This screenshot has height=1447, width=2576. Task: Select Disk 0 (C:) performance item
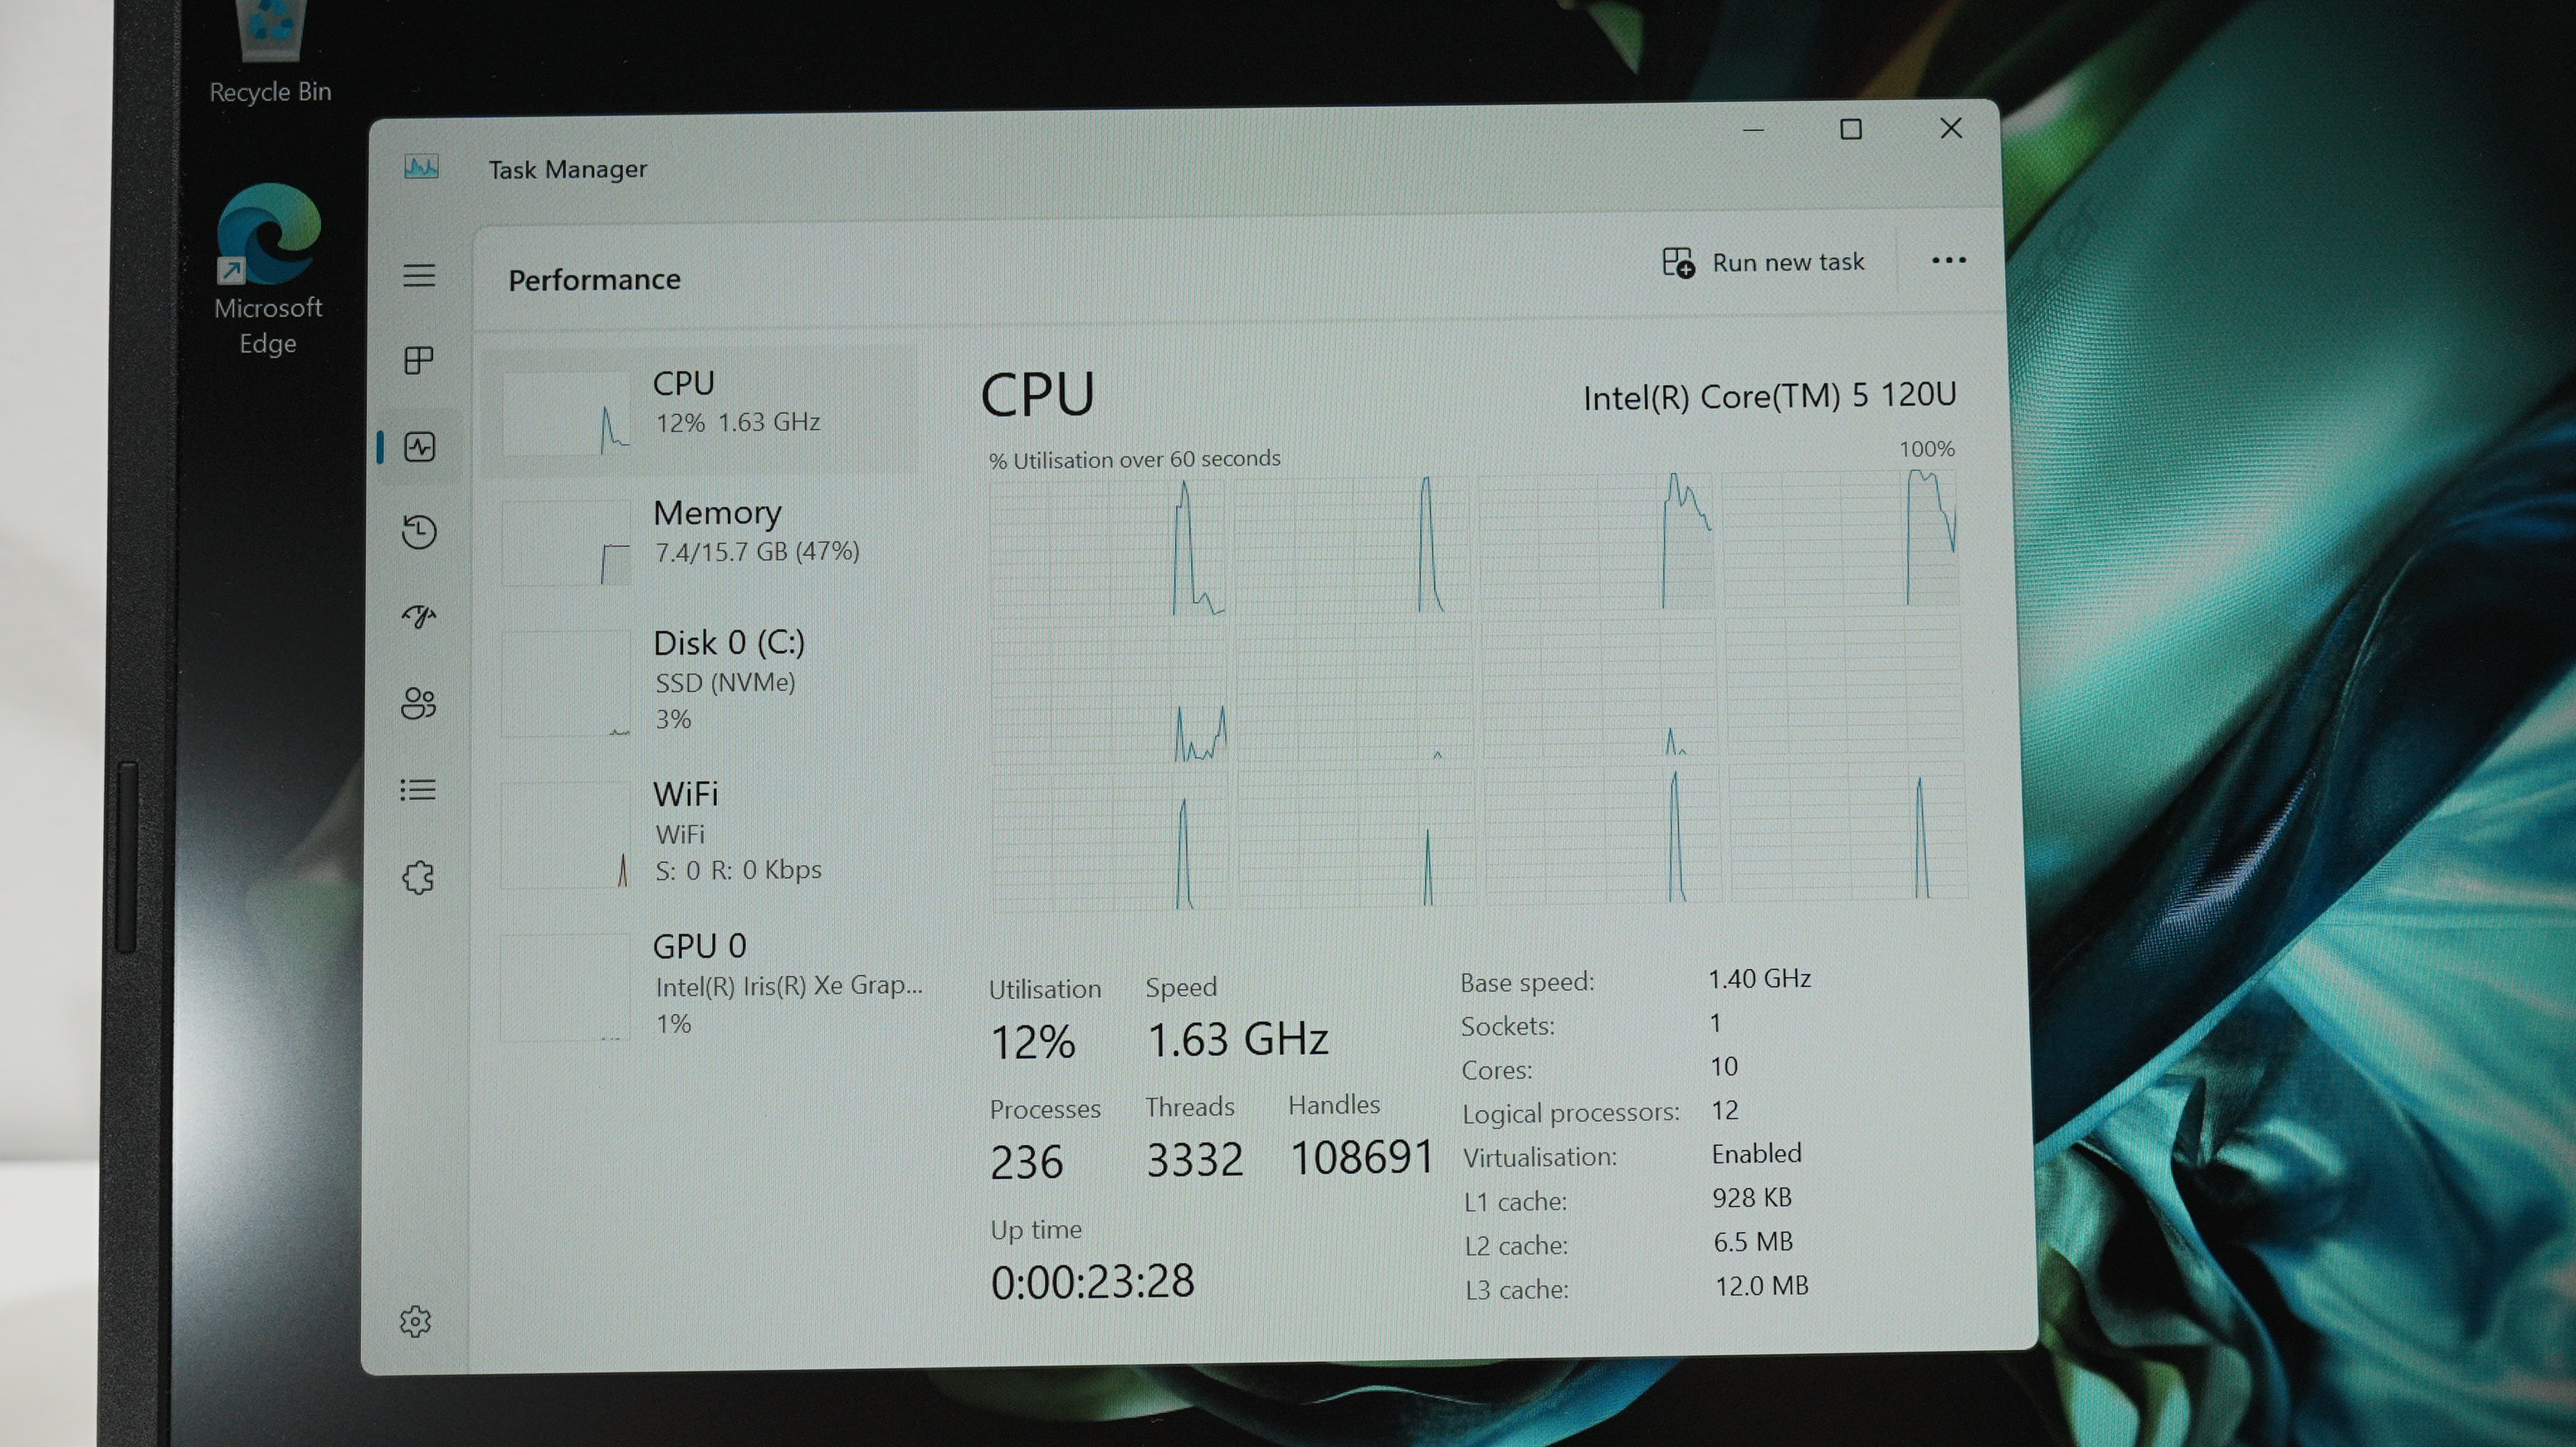click(x=700, y=680)
